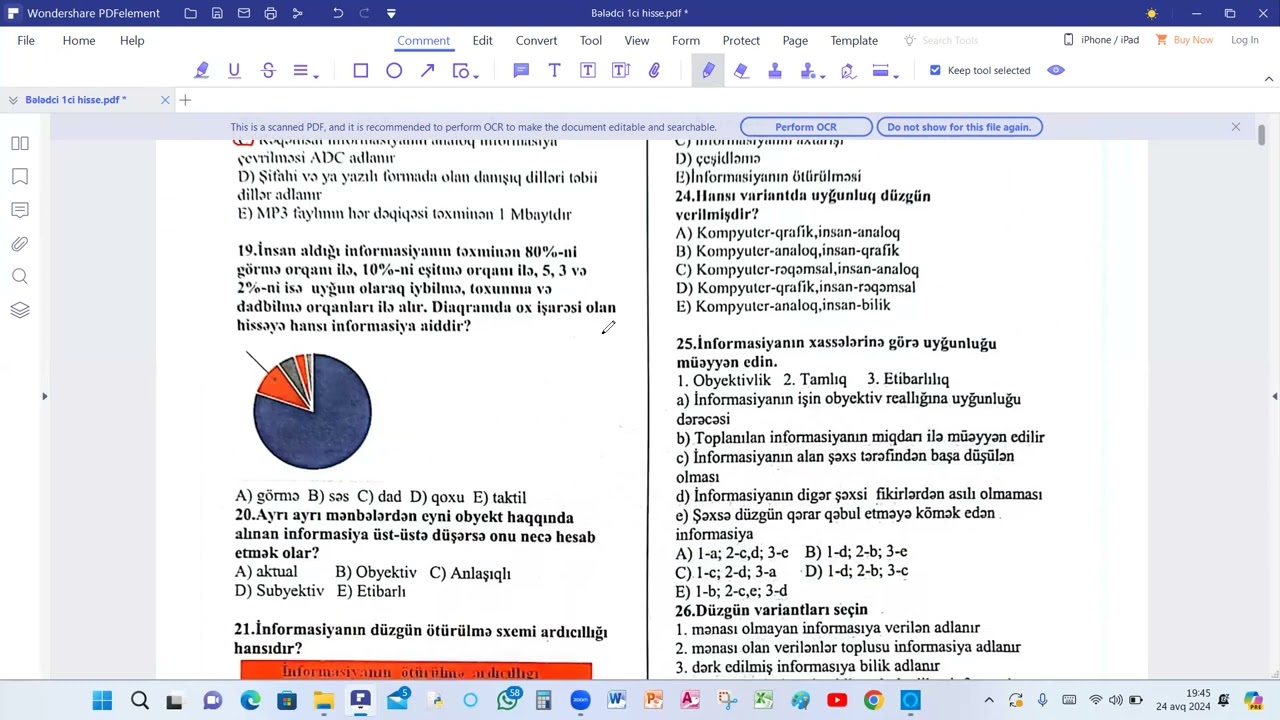Select the Eraser tool
Image resolution: width=1280 pixels, height=720 pixels.
coord(741,70)
